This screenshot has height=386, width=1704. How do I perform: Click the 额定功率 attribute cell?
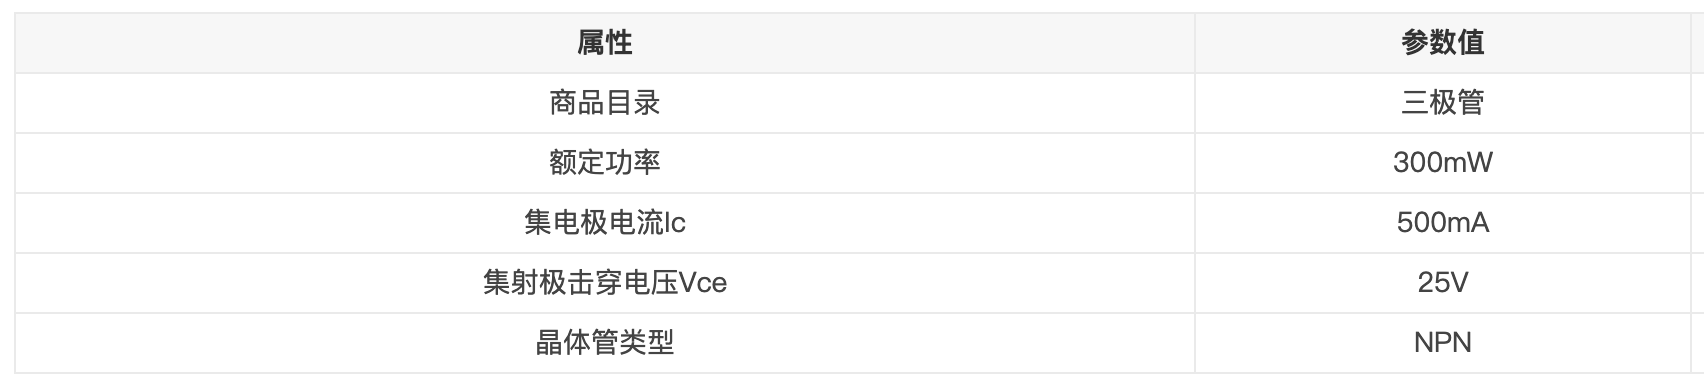point(604,163)
